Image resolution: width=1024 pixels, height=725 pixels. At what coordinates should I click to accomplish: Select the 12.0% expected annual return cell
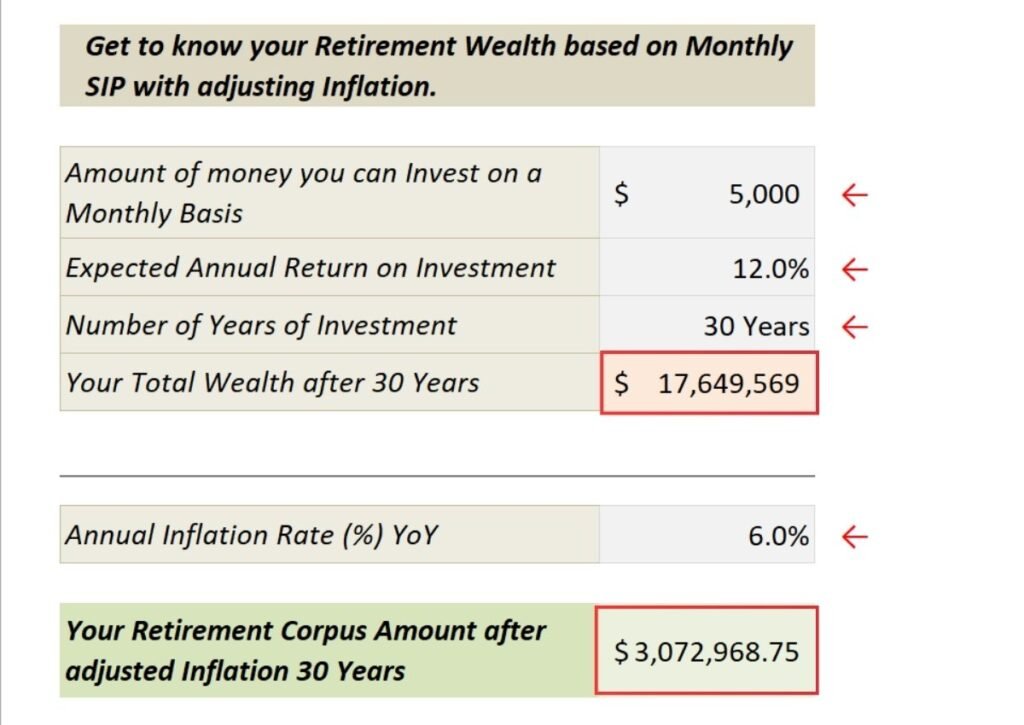pos(707,268)
